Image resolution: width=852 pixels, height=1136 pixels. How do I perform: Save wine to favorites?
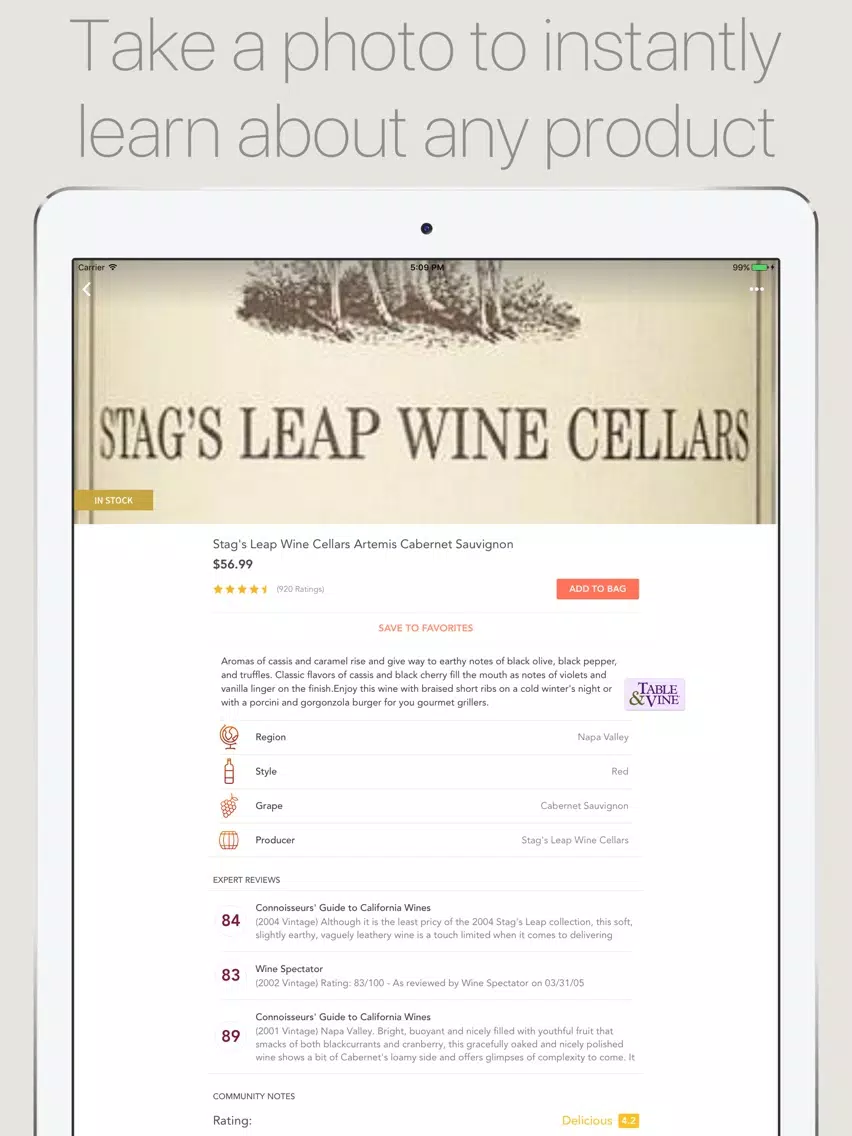(425, 628)
